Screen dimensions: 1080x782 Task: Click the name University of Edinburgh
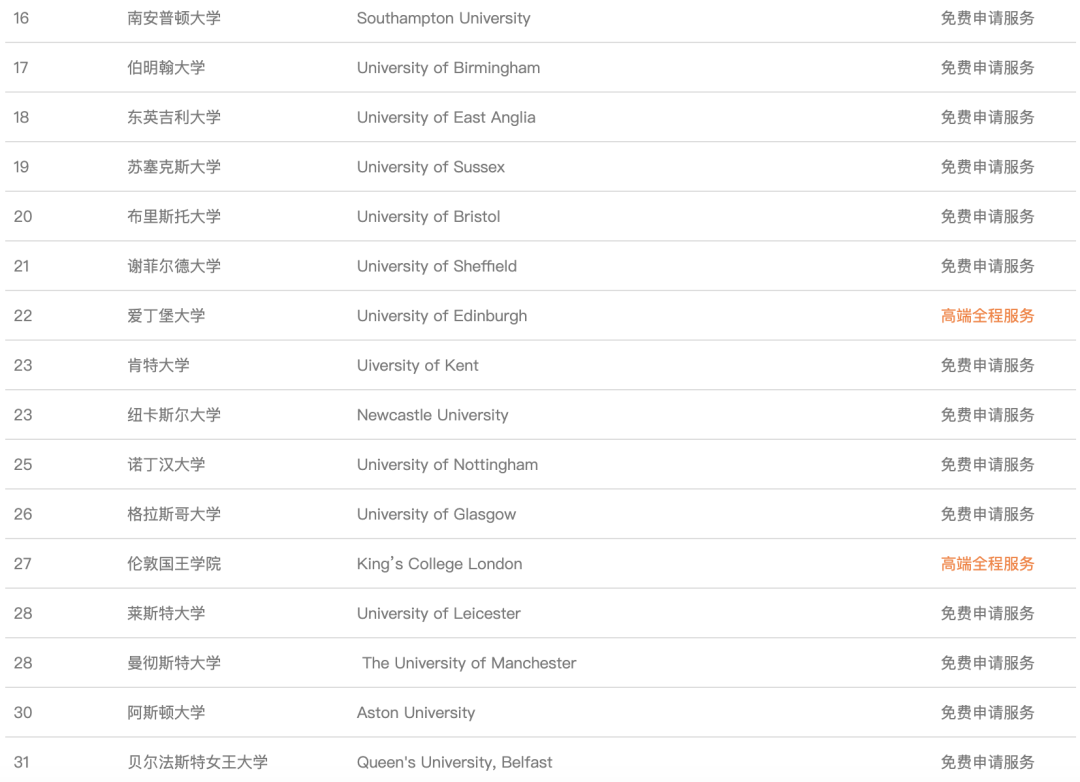(442, 316)
